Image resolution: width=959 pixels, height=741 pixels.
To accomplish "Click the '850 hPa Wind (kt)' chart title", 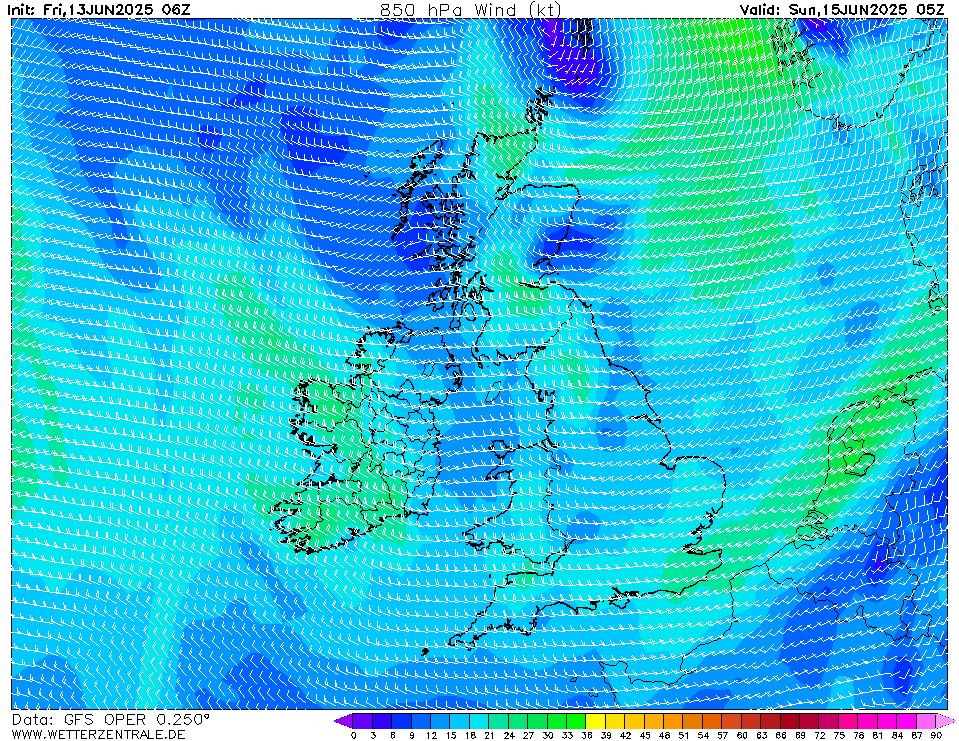I will coord(470,9).
